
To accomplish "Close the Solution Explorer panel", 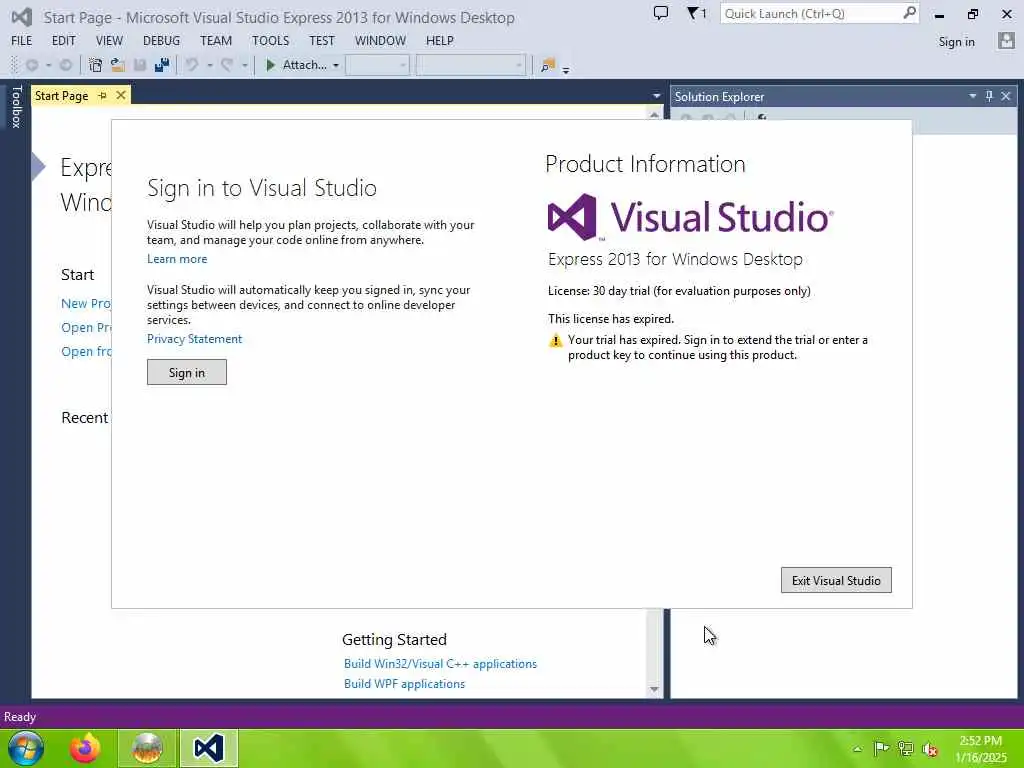I will click(1006, 96).
